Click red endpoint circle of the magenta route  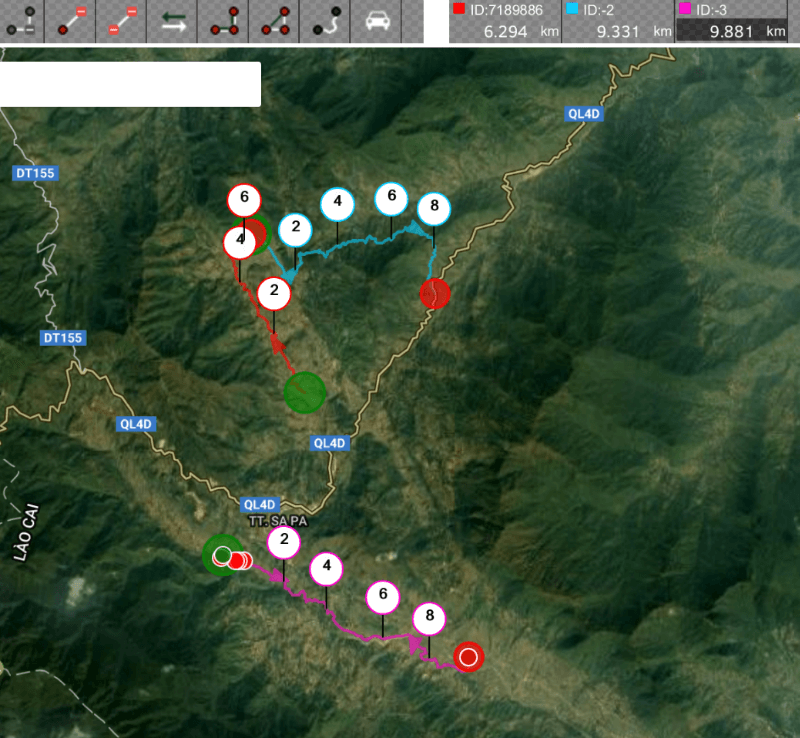[468, 657]
